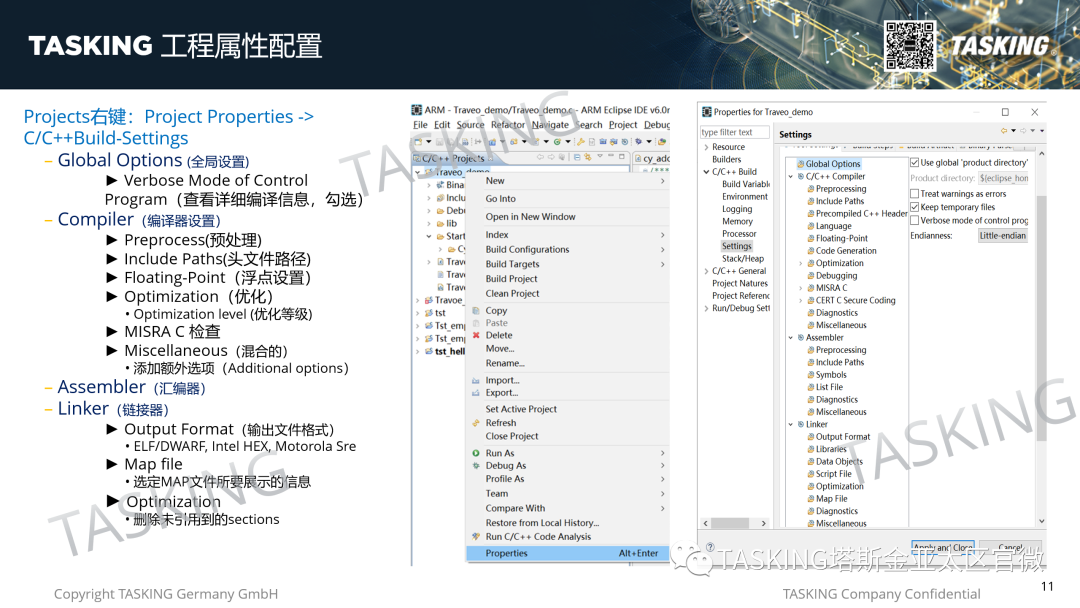Click the Assembler category icon in settings tree

801,337
